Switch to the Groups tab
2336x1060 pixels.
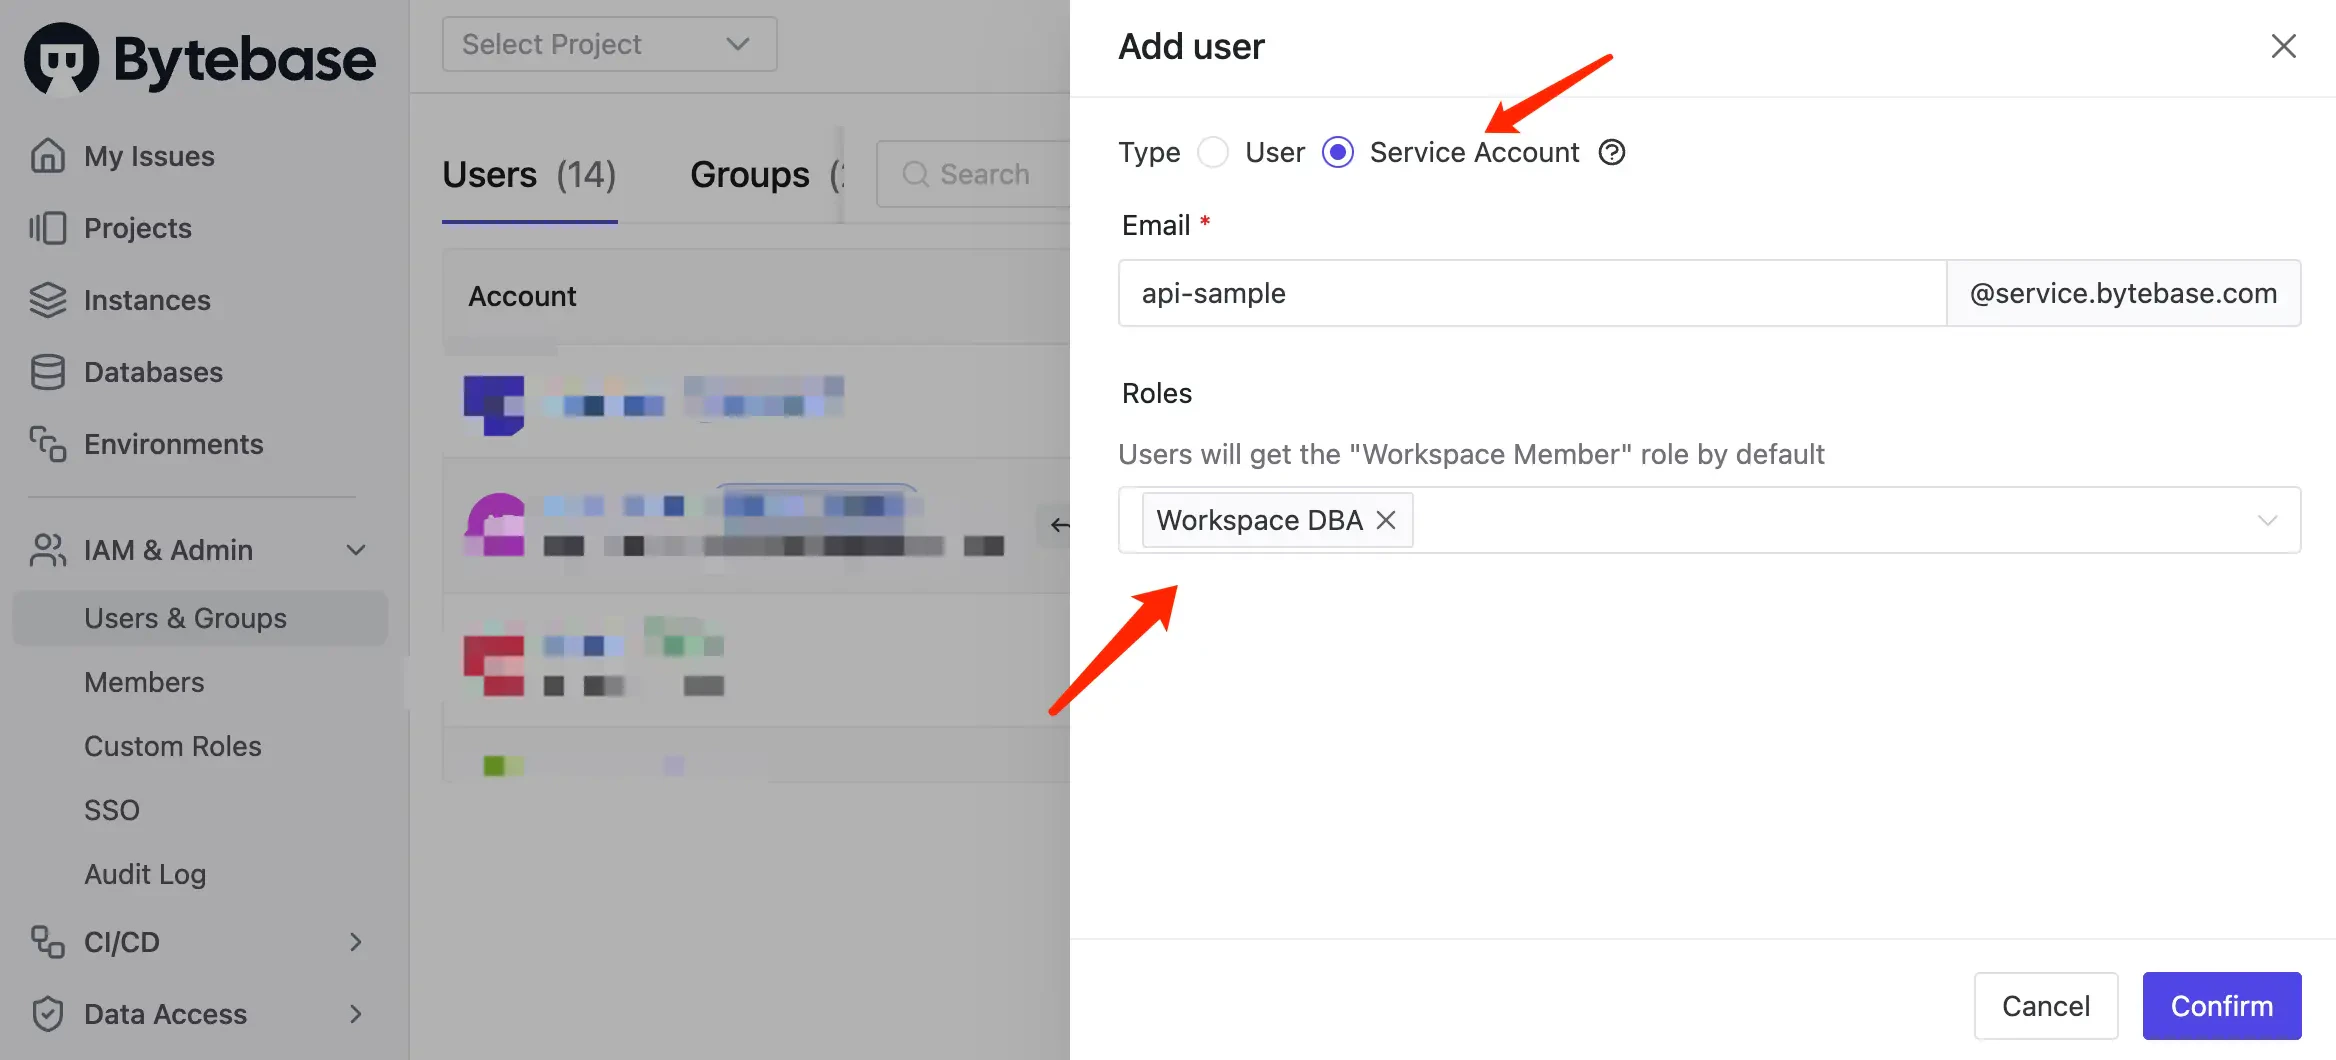tap(766, 175)
